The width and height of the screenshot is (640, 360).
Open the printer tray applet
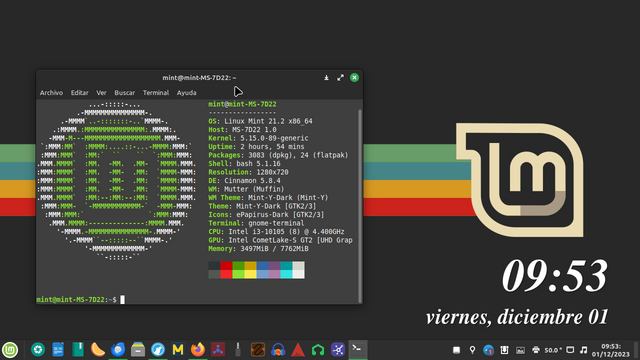click(536, 350)
